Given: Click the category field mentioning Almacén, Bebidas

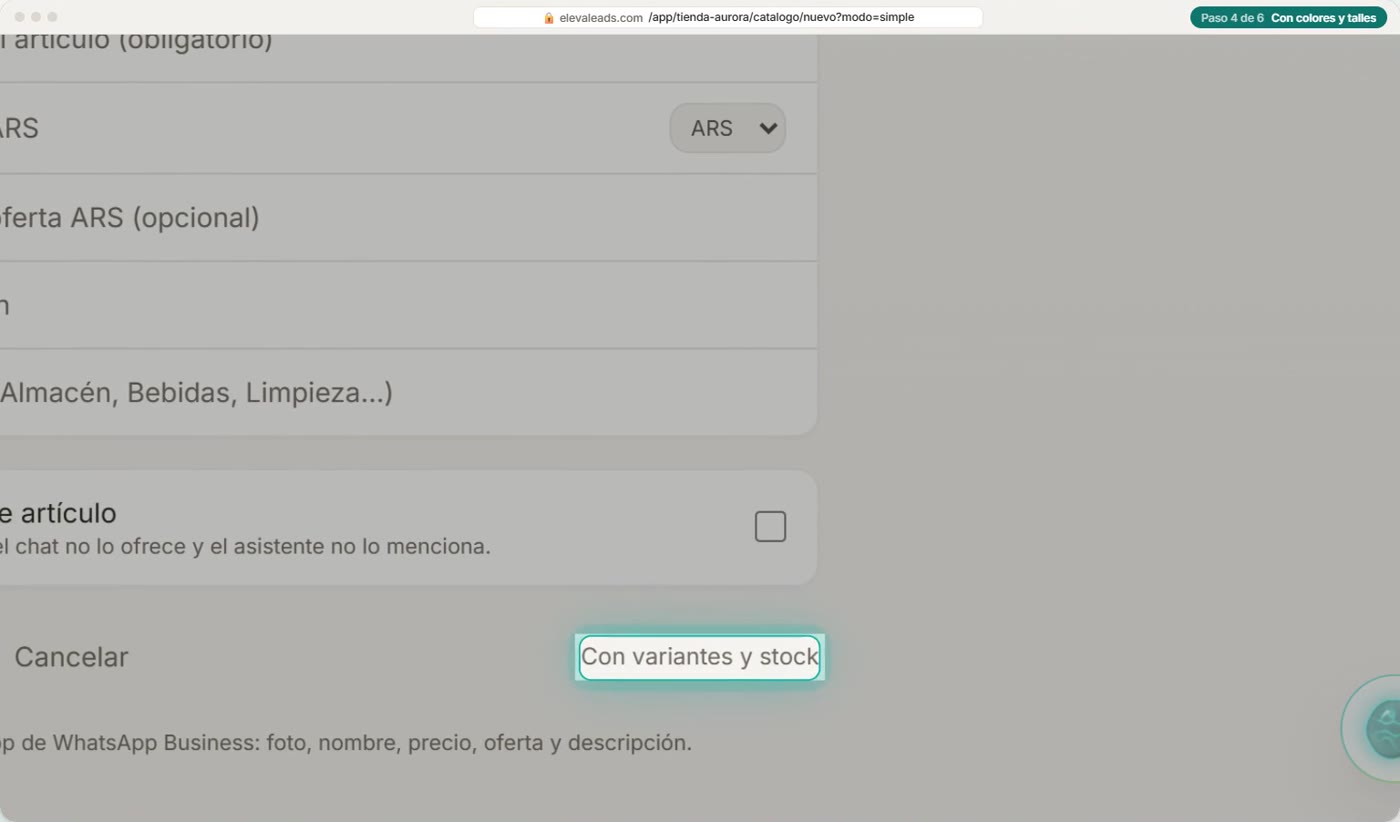Looking at the screenshot, I should point(408,392).
